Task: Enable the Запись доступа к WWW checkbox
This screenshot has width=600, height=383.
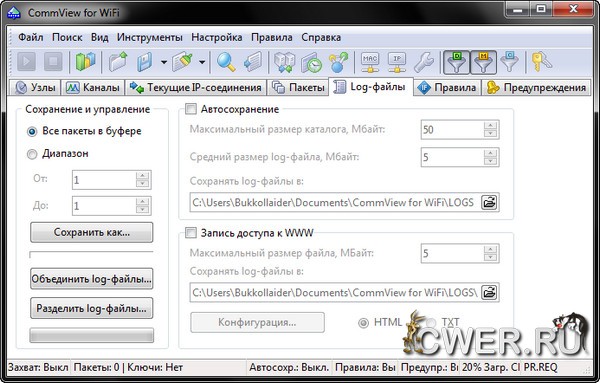Action: (191, 233)
